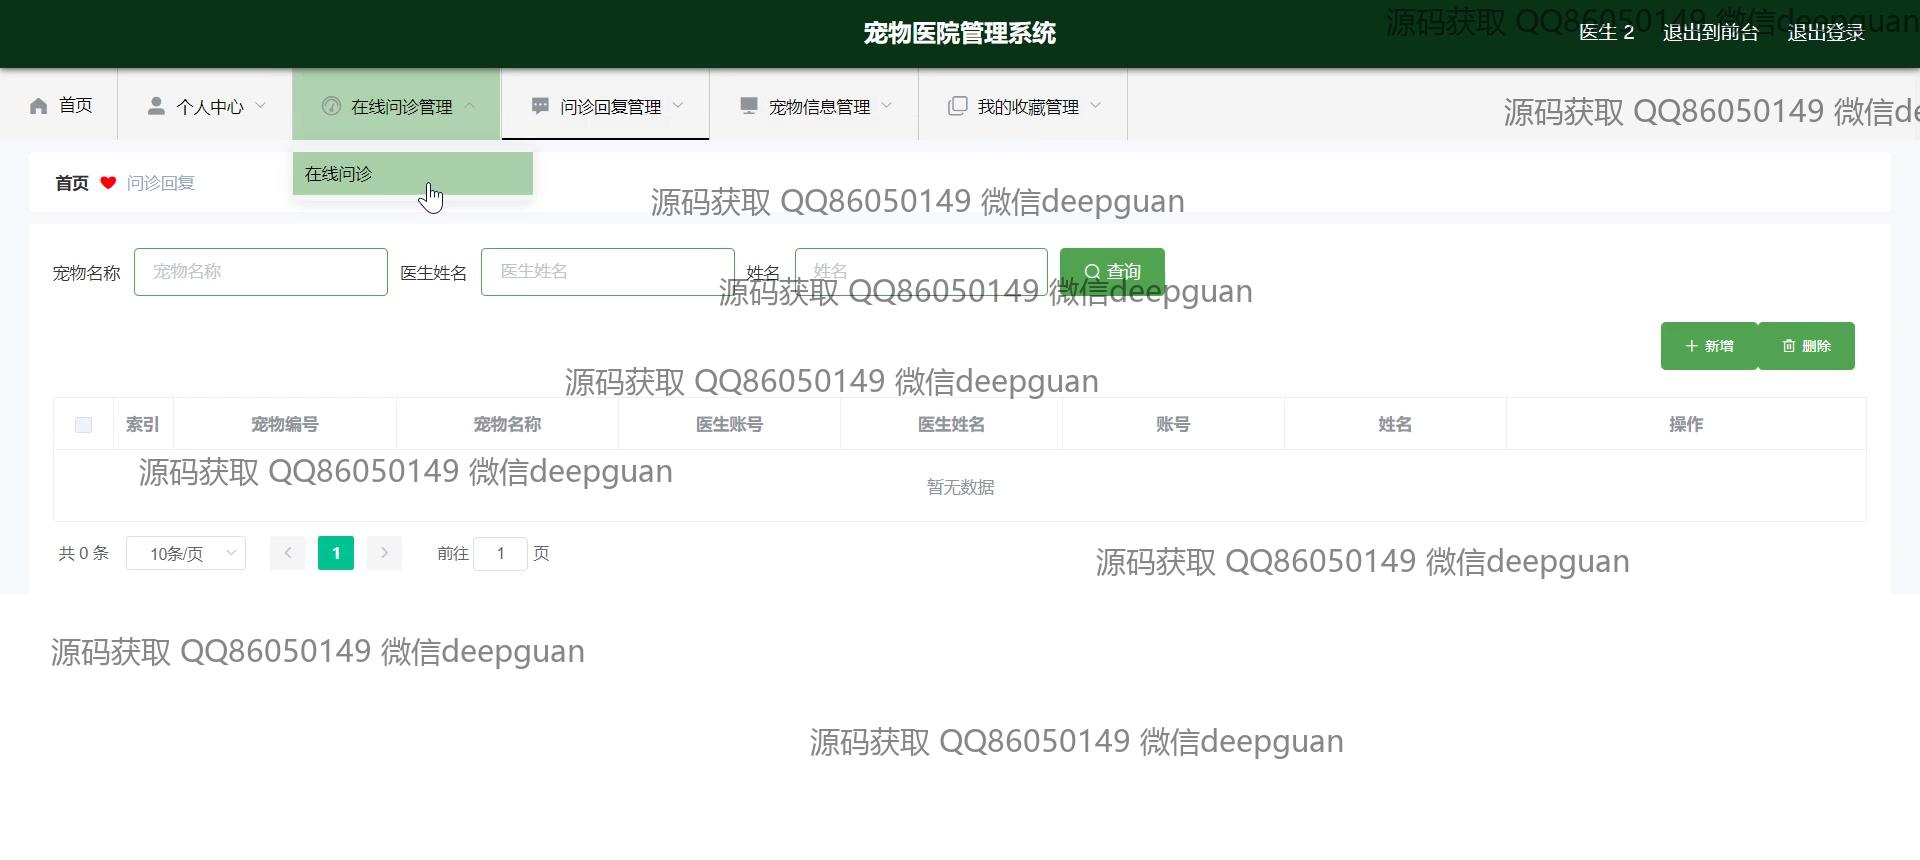The width and height of the screenshot is (1920, 860).
Task: Go to the previous page arrow
Action: 288,553
